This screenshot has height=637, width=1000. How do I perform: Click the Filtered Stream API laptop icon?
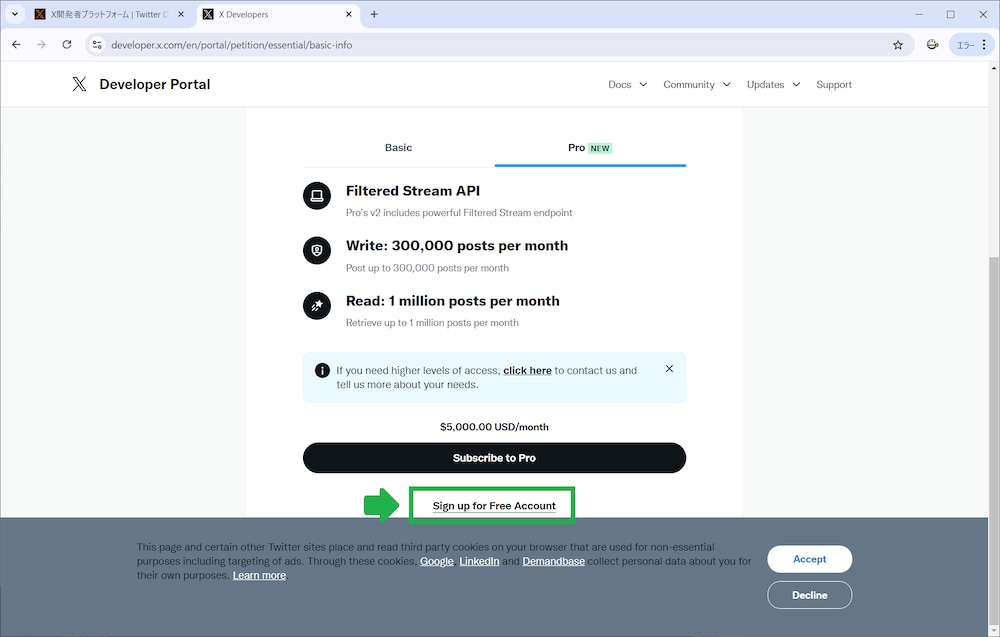click(x=317, y=196)
